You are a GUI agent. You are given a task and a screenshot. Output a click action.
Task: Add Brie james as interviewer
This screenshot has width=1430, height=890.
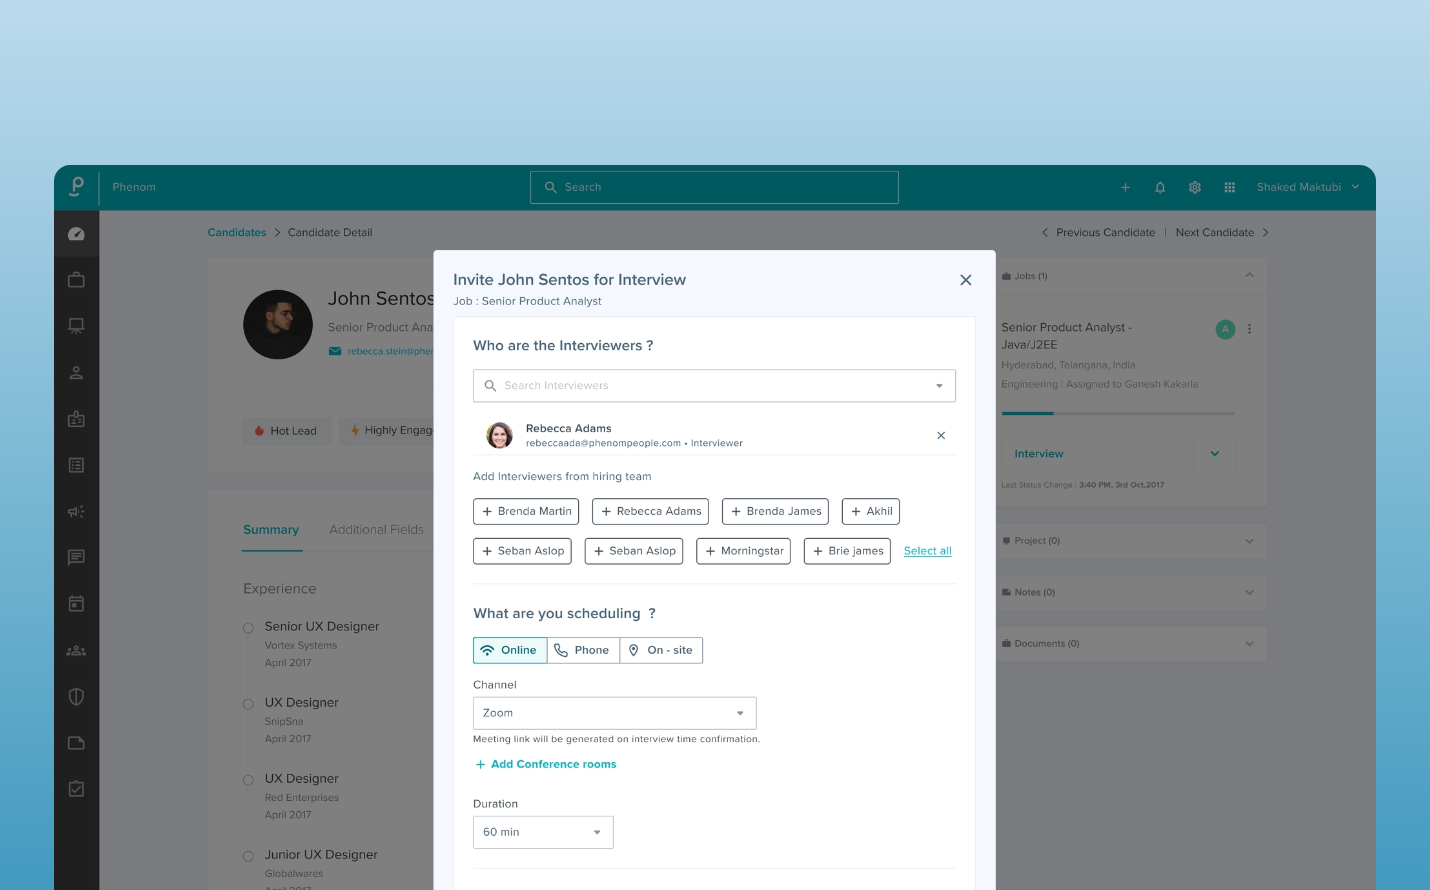tap(847, 551)
